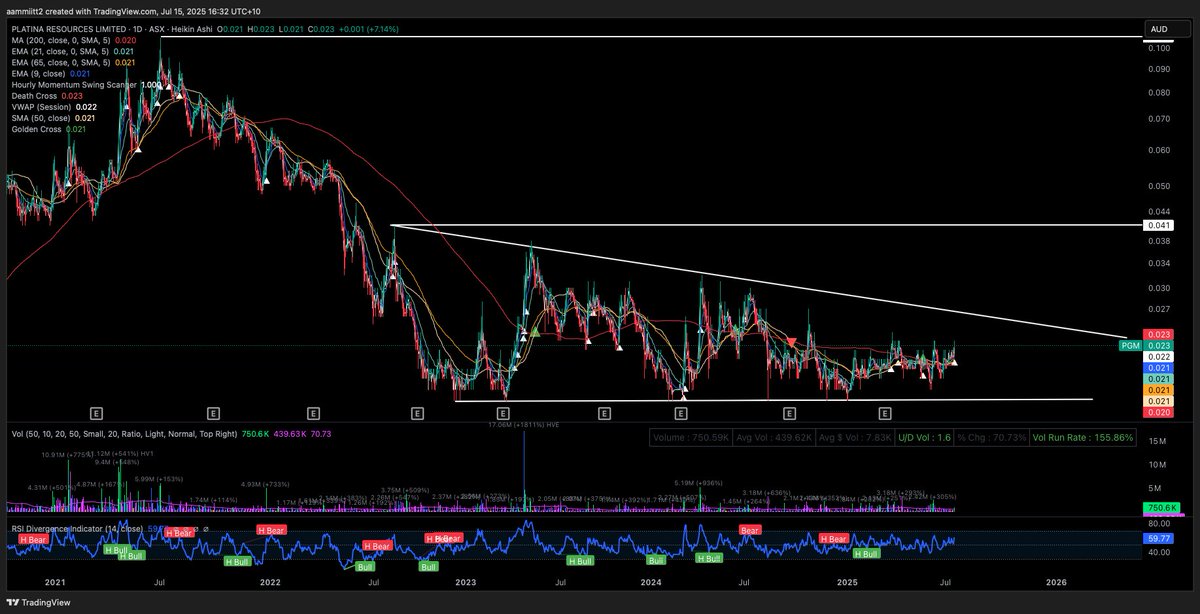
Task: Click the blue 59.77 RSI value label
Action: pyautogui.click(x=1158, y=537)
